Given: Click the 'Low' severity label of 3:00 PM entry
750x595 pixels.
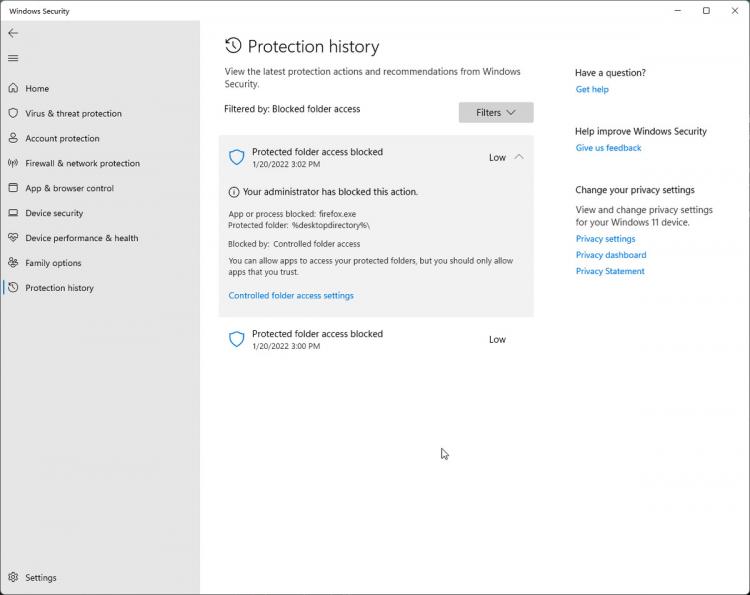Looking at the screenshot, I should click(x=497, y=339).
